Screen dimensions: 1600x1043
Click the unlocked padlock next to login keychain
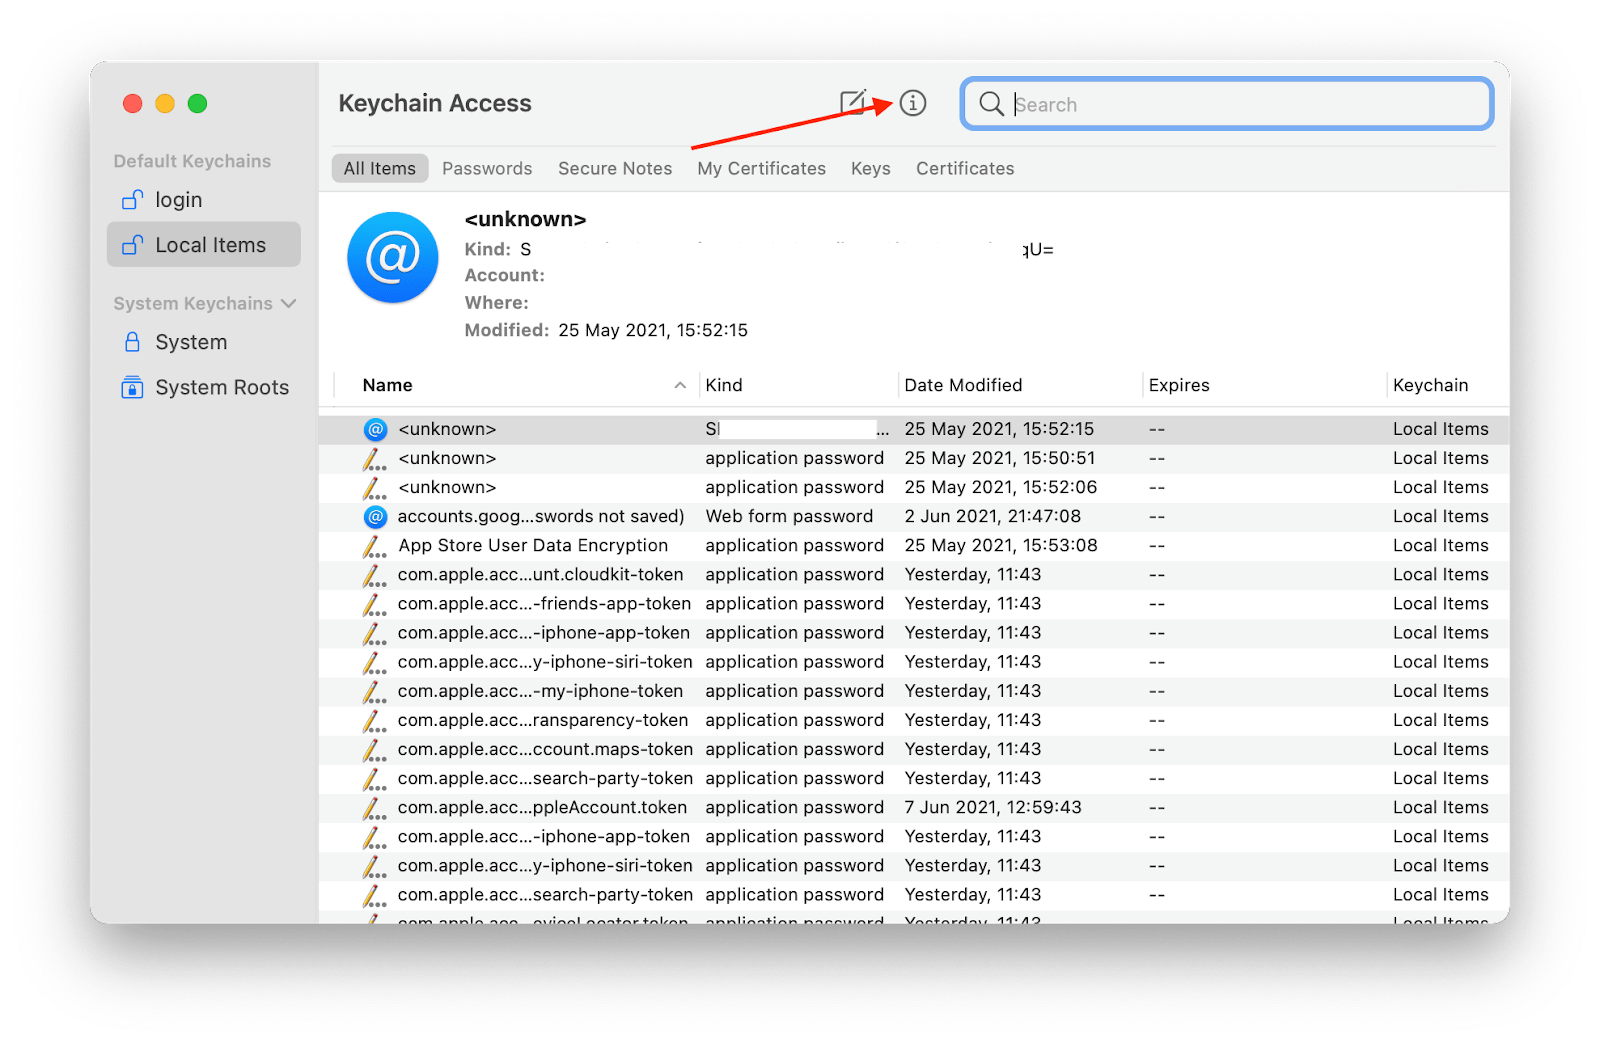[x=131, y=199]
